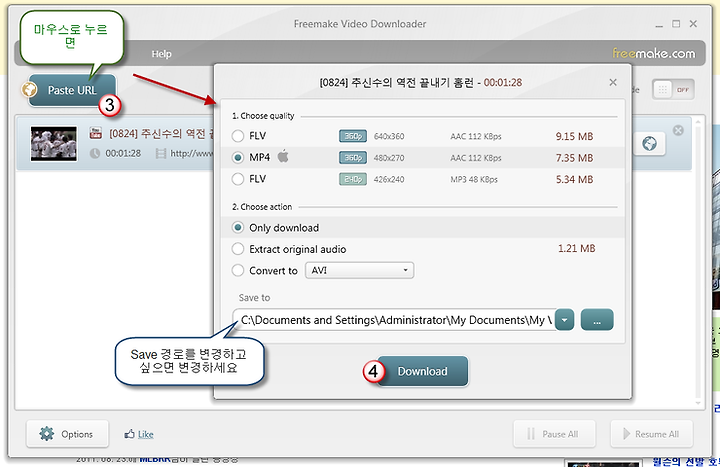Click the 9.15 MB size text

(x=574, y=136)
